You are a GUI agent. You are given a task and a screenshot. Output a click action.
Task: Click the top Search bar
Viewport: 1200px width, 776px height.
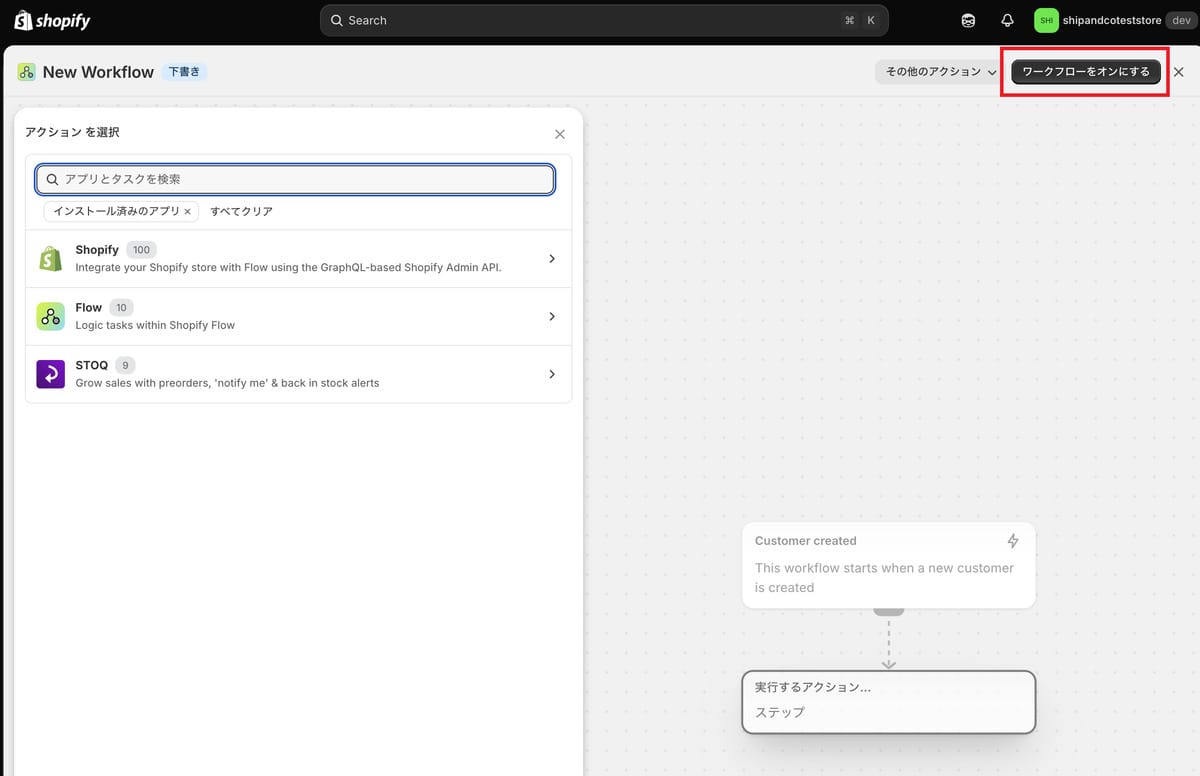[x=604, y=20]
